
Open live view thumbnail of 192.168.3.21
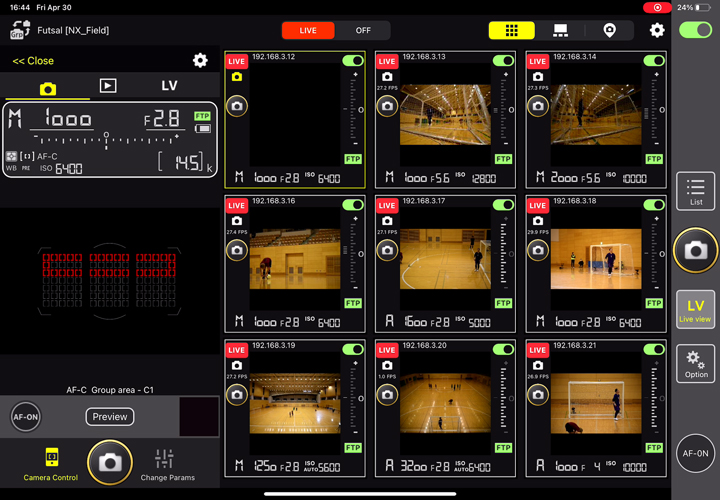click(596, 403)
